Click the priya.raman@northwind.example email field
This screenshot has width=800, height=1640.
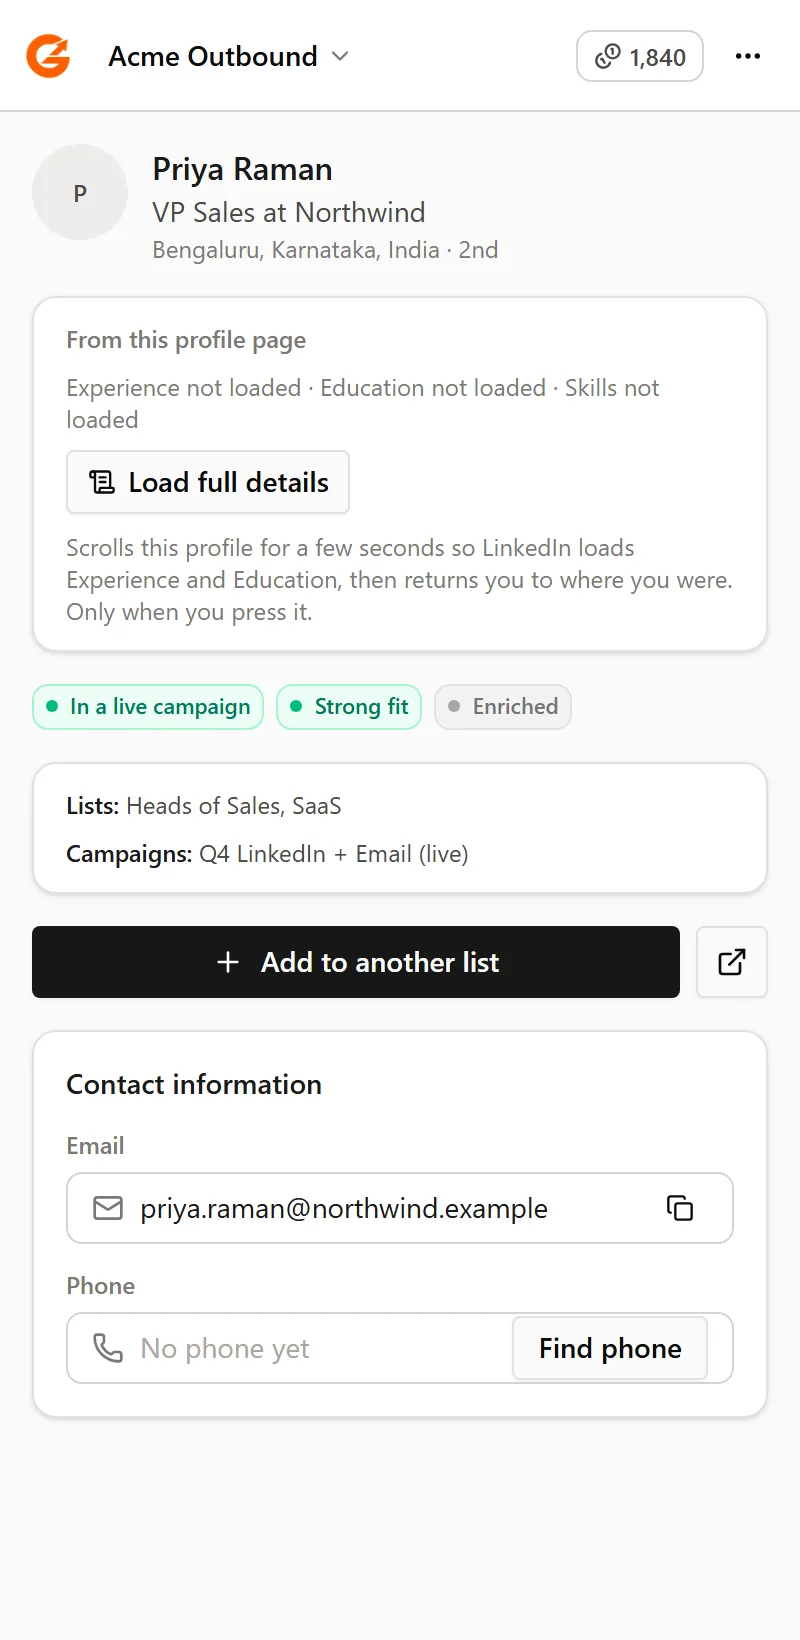[400, 1208]
